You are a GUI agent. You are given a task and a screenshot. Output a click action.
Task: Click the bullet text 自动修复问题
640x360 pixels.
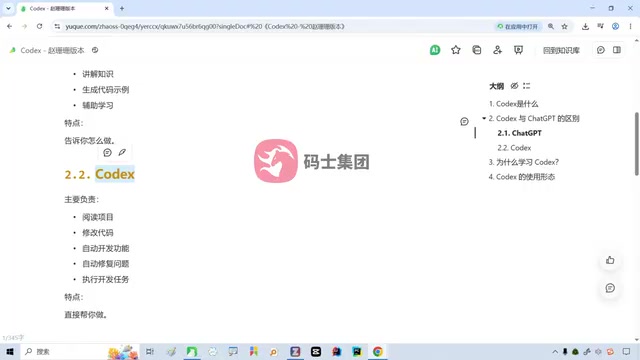point(105,264)
